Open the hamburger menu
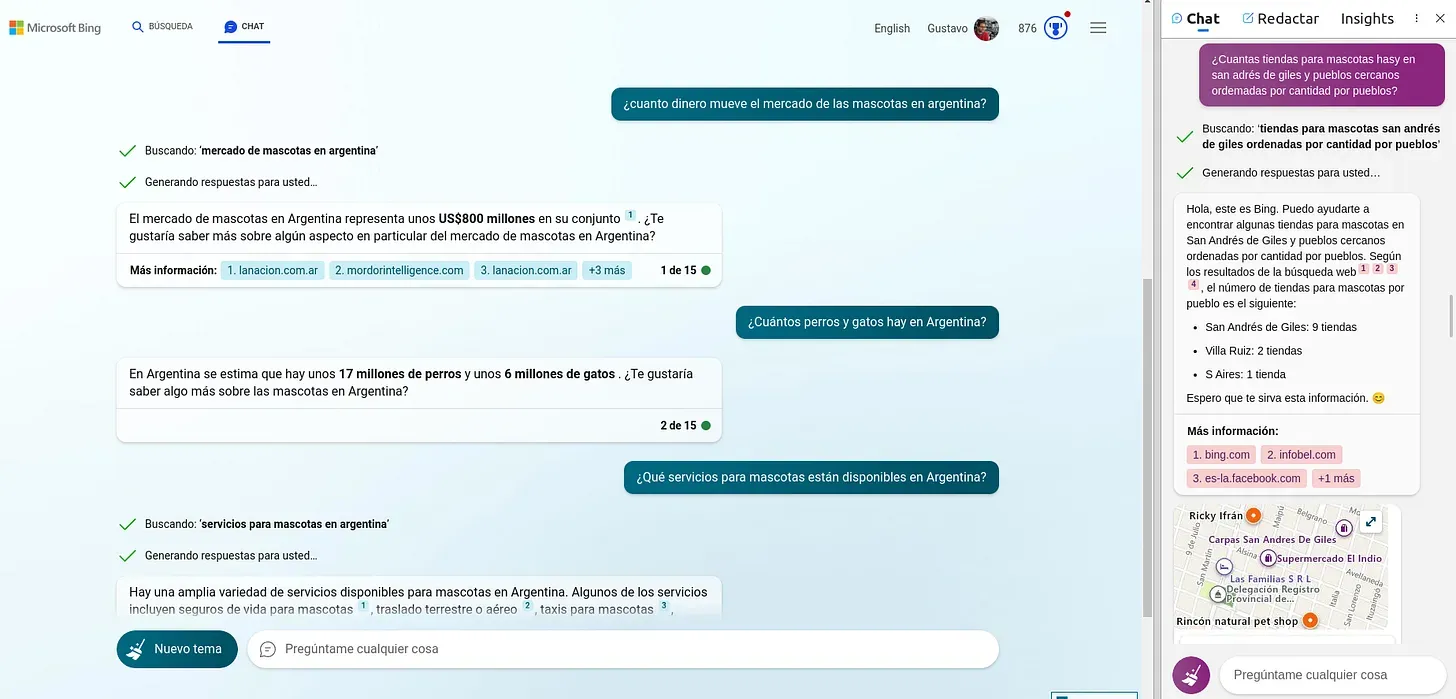This screenshot has height=699, width=1456. pos(1098,27)
